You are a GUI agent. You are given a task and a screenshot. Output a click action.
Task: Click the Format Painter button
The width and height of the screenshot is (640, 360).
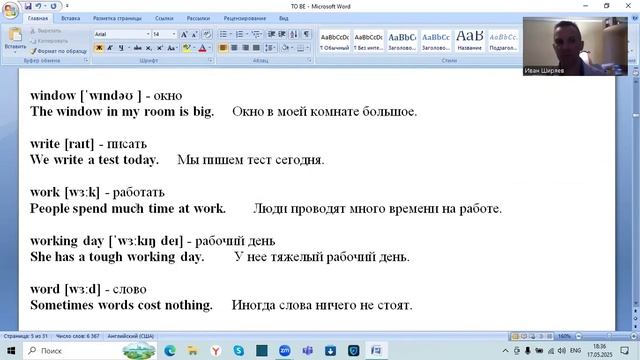pyautogui.click(x=58, y=51)
